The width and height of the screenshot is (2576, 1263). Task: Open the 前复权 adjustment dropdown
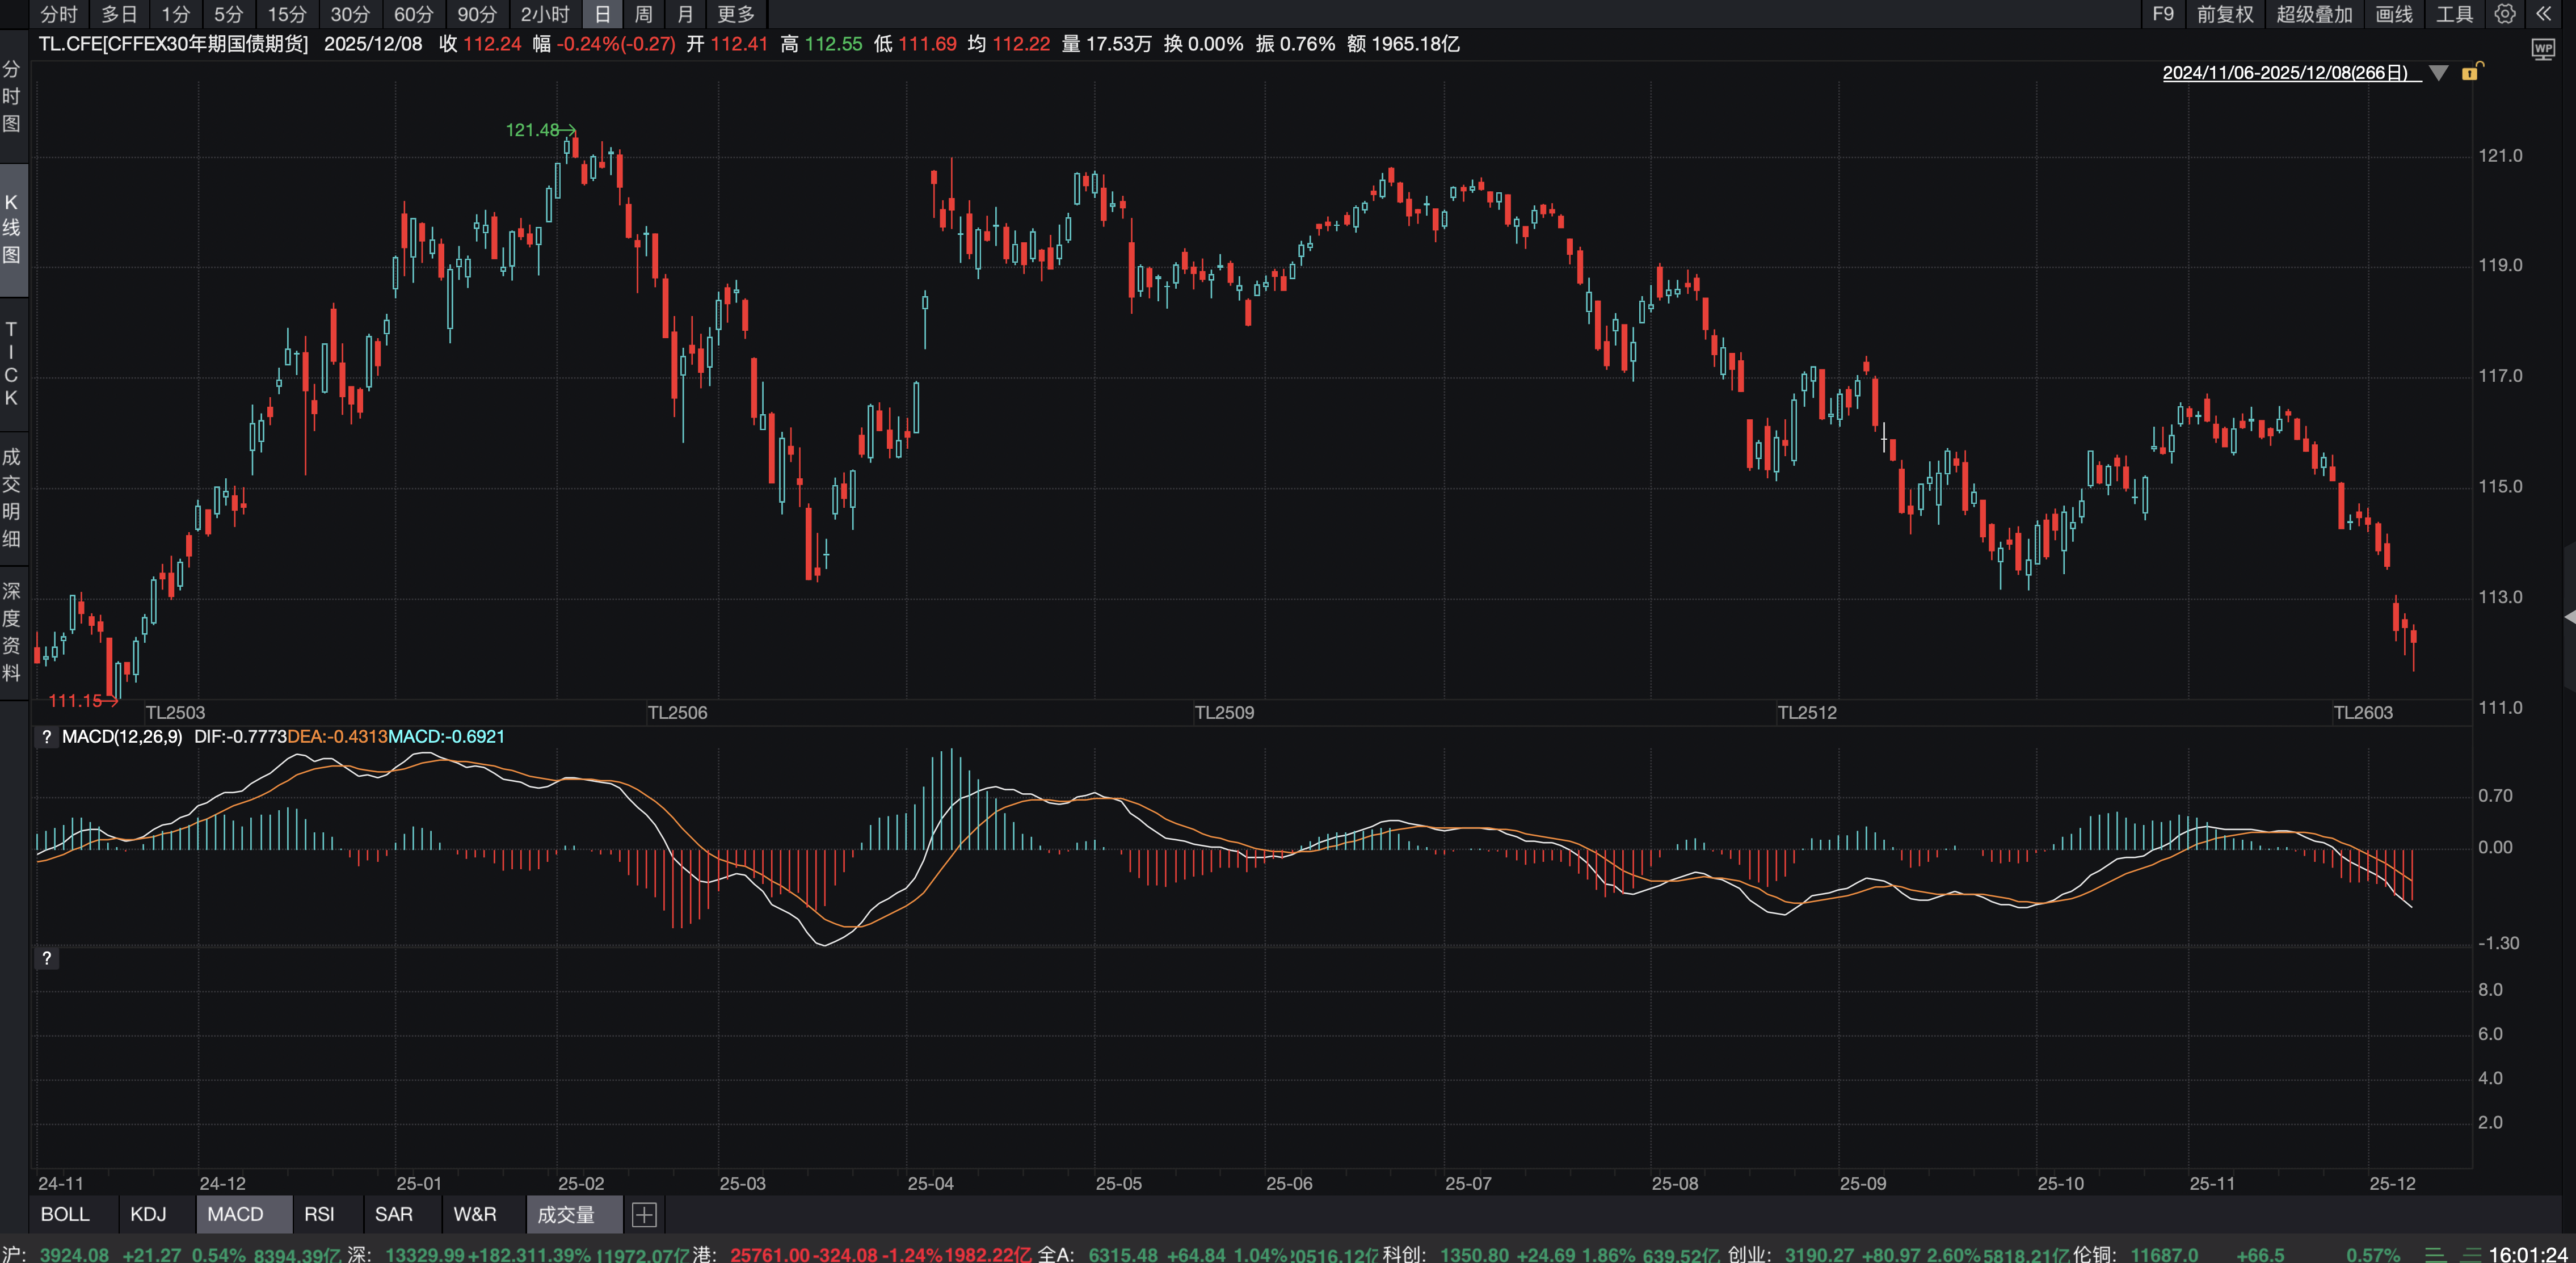2224,14
